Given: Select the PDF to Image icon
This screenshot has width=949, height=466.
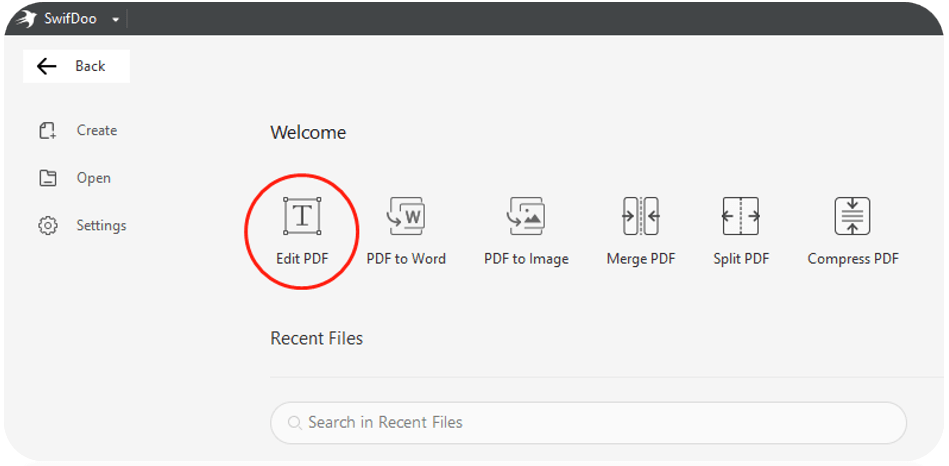Looking at the screenshot, I should click(526, 216).
